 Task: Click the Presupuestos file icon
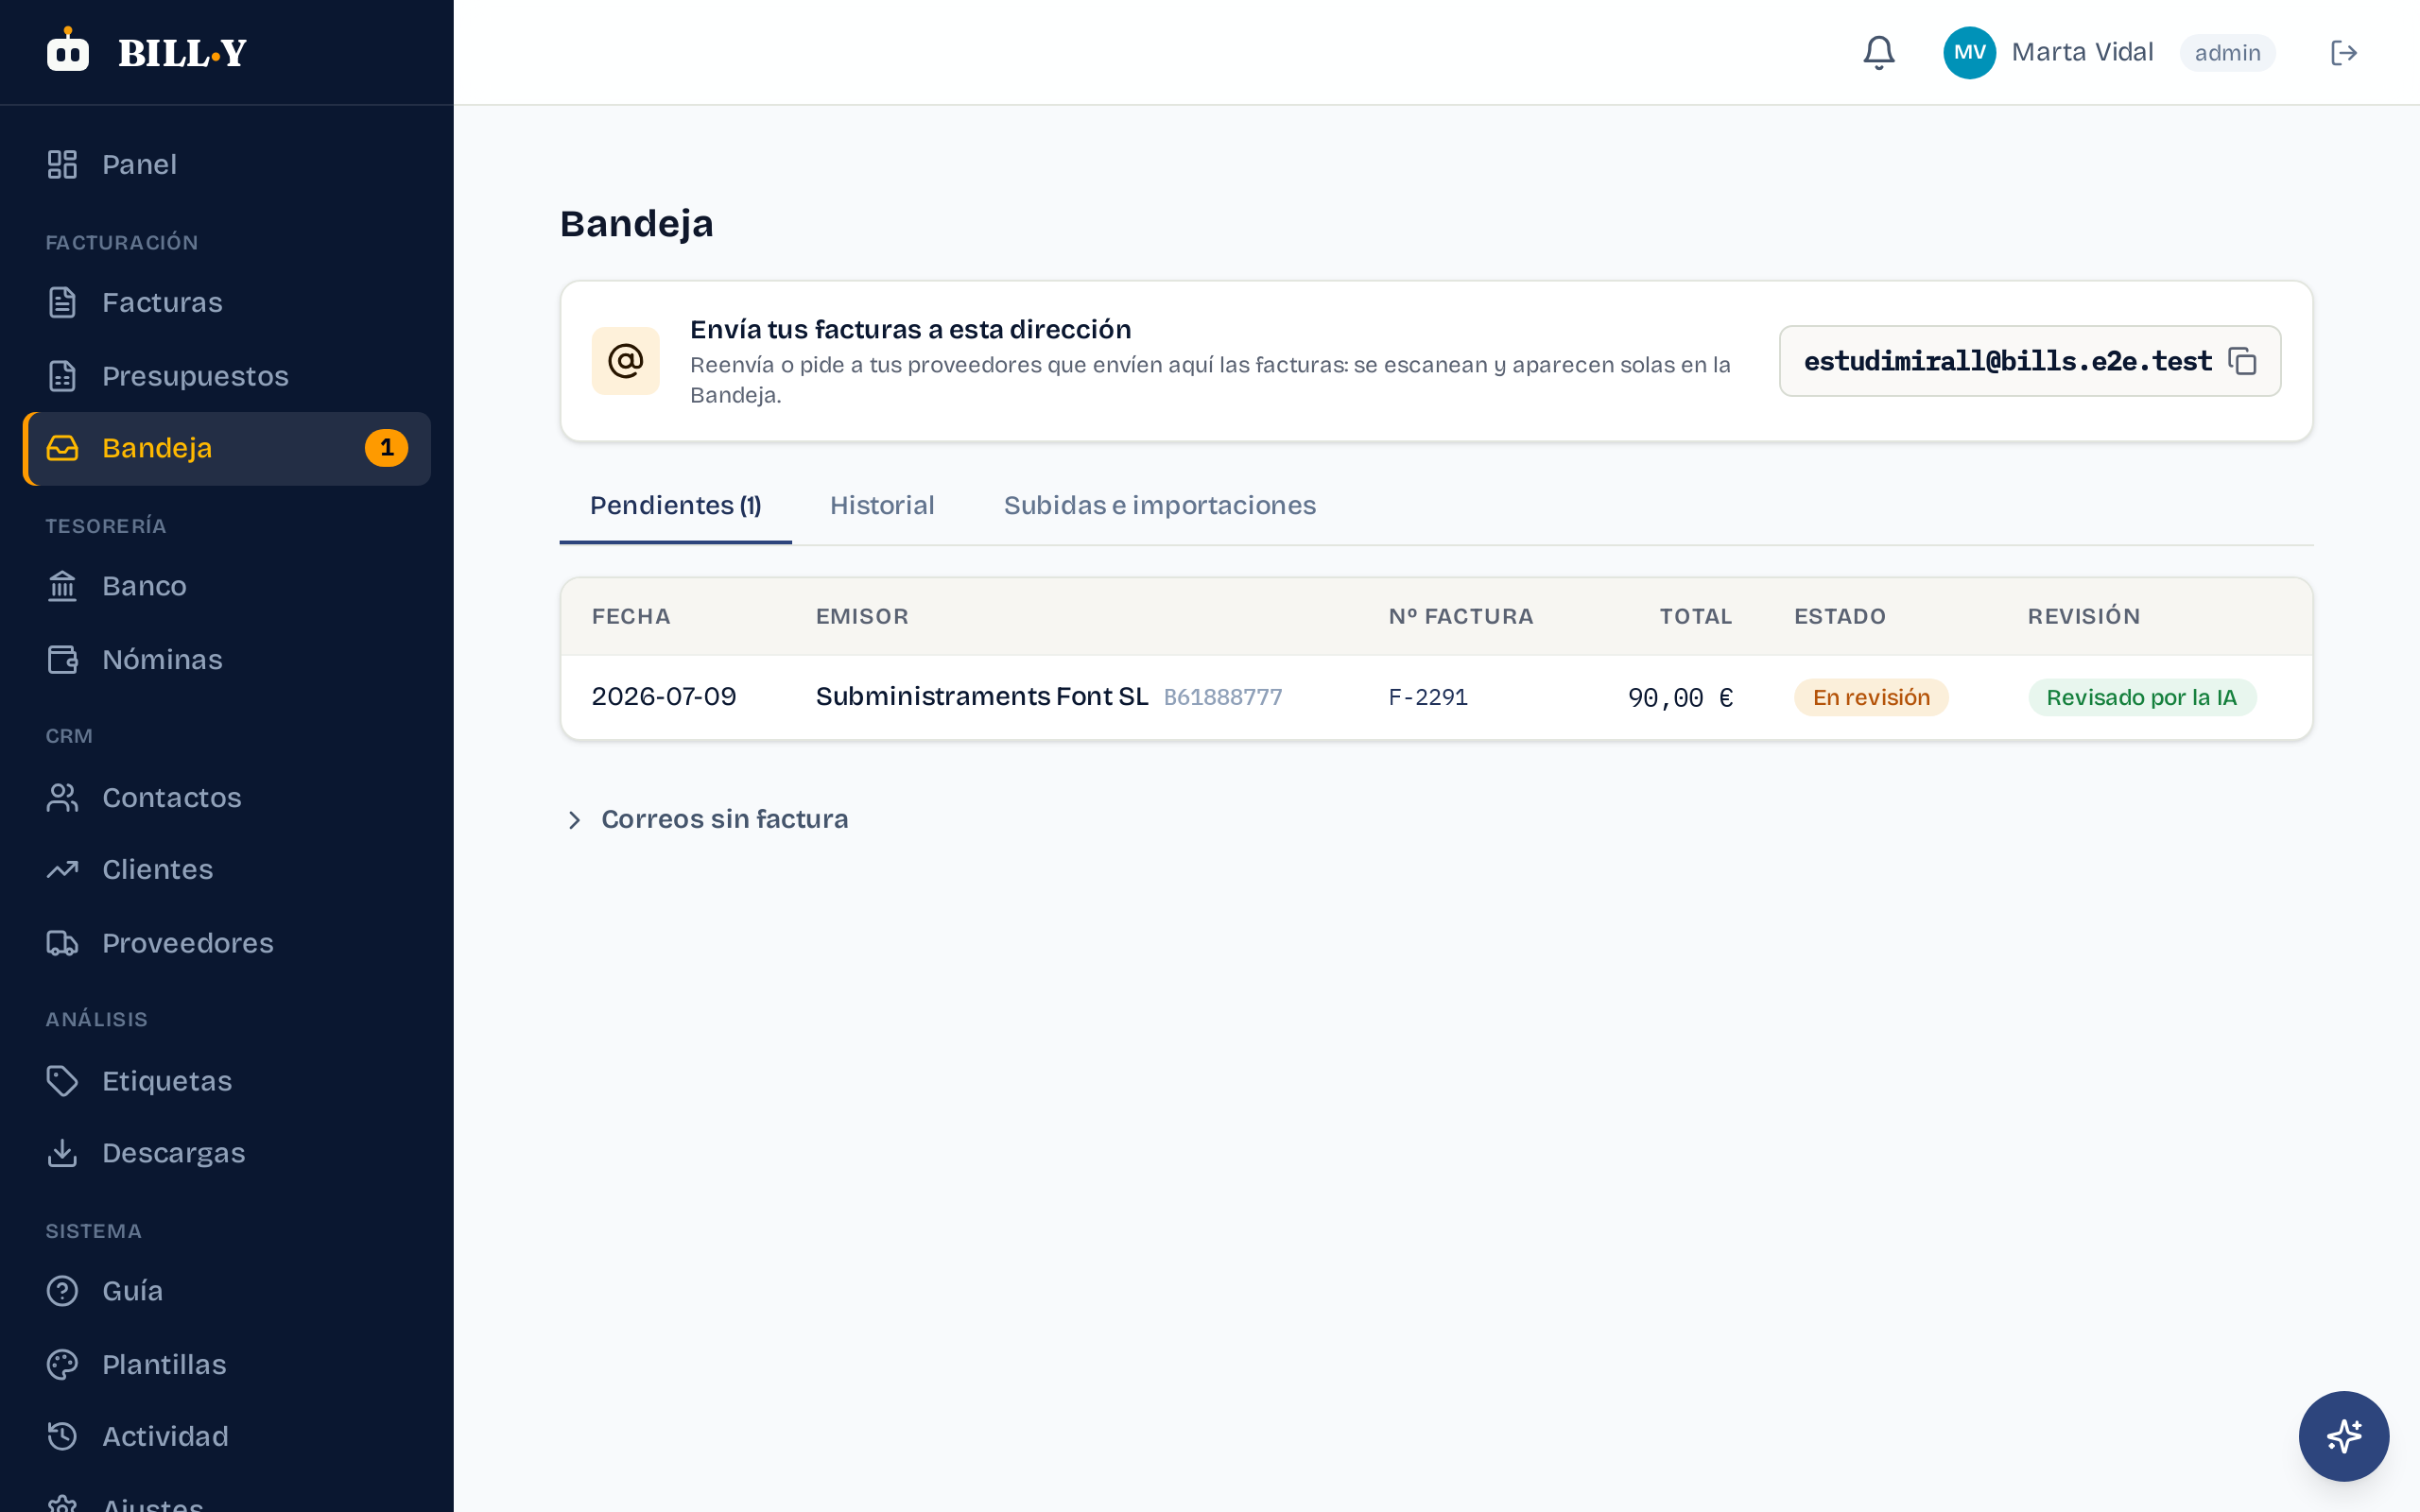coord(62,376)
